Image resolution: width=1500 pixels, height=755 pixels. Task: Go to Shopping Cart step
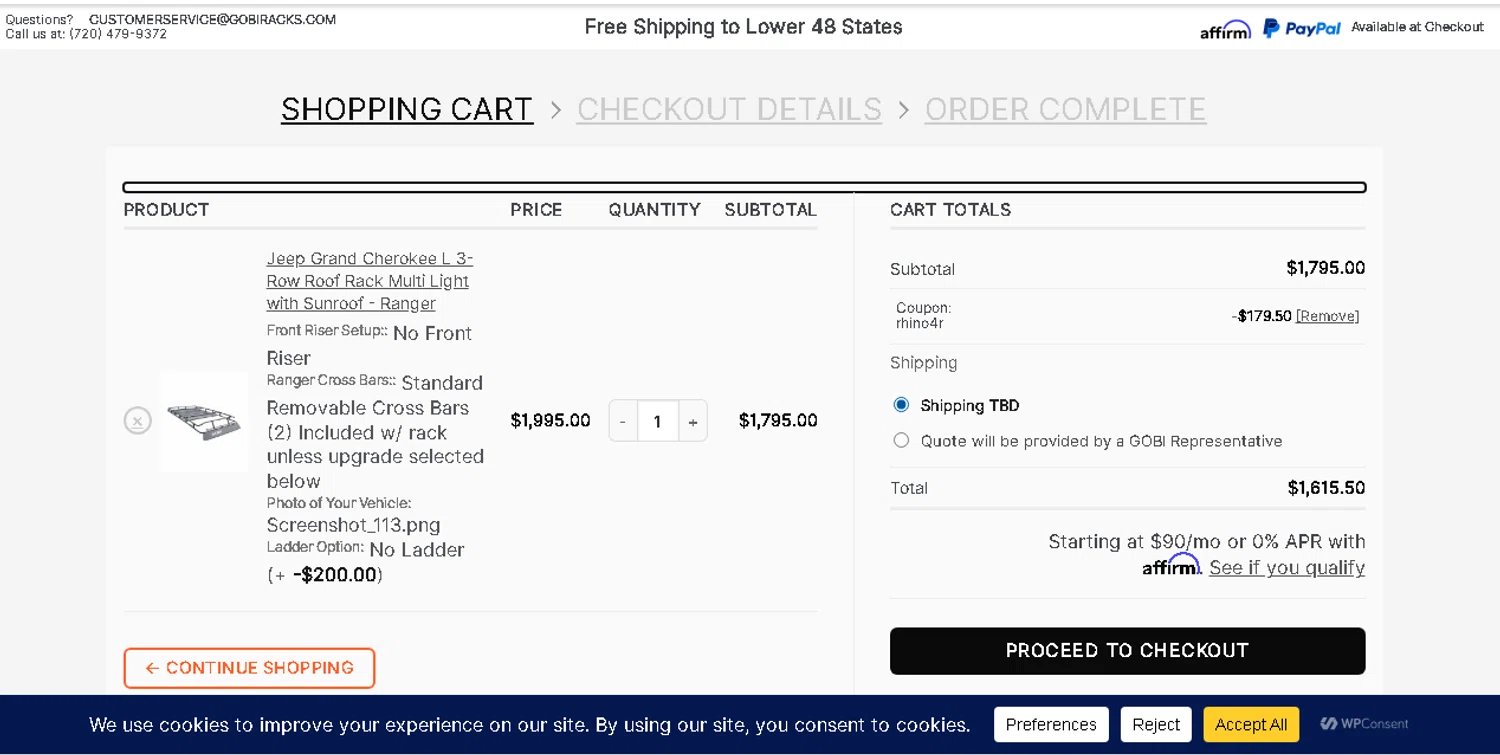pyautogui.click(x=407, y=109)
